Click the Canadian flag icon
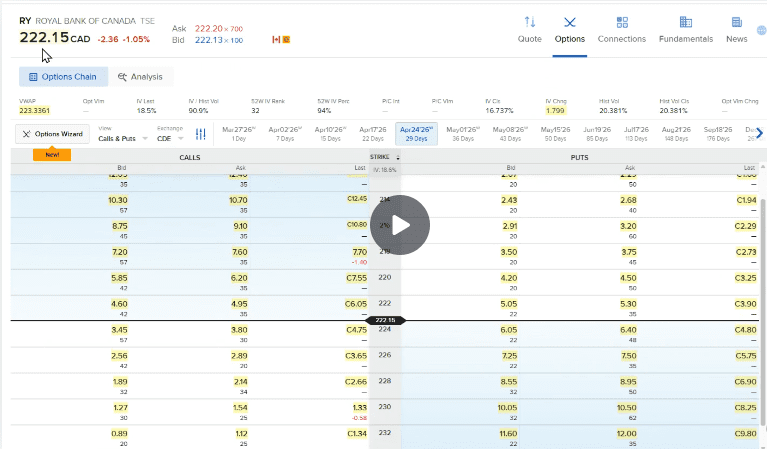The image size is (767, 449). [276, 39]
